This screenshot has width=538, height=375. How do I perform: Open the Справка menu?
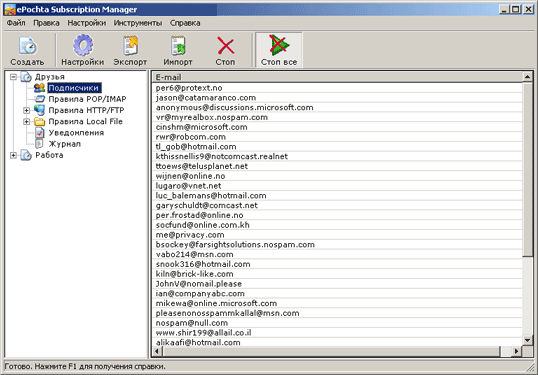pos(185,23)
